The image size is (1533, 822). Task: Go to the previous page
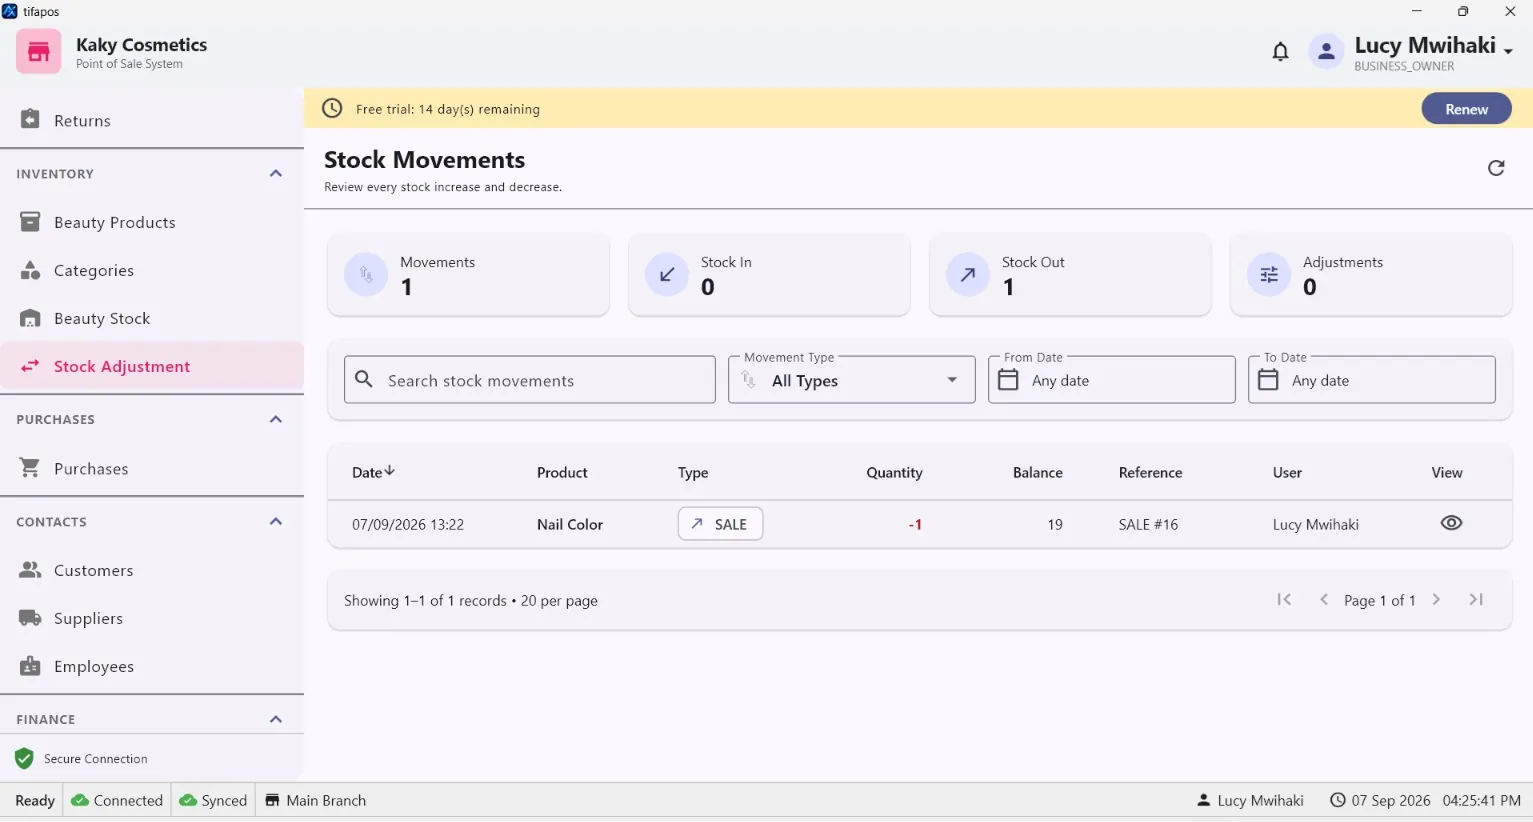pyautogui.click(x=1324, y=600)
